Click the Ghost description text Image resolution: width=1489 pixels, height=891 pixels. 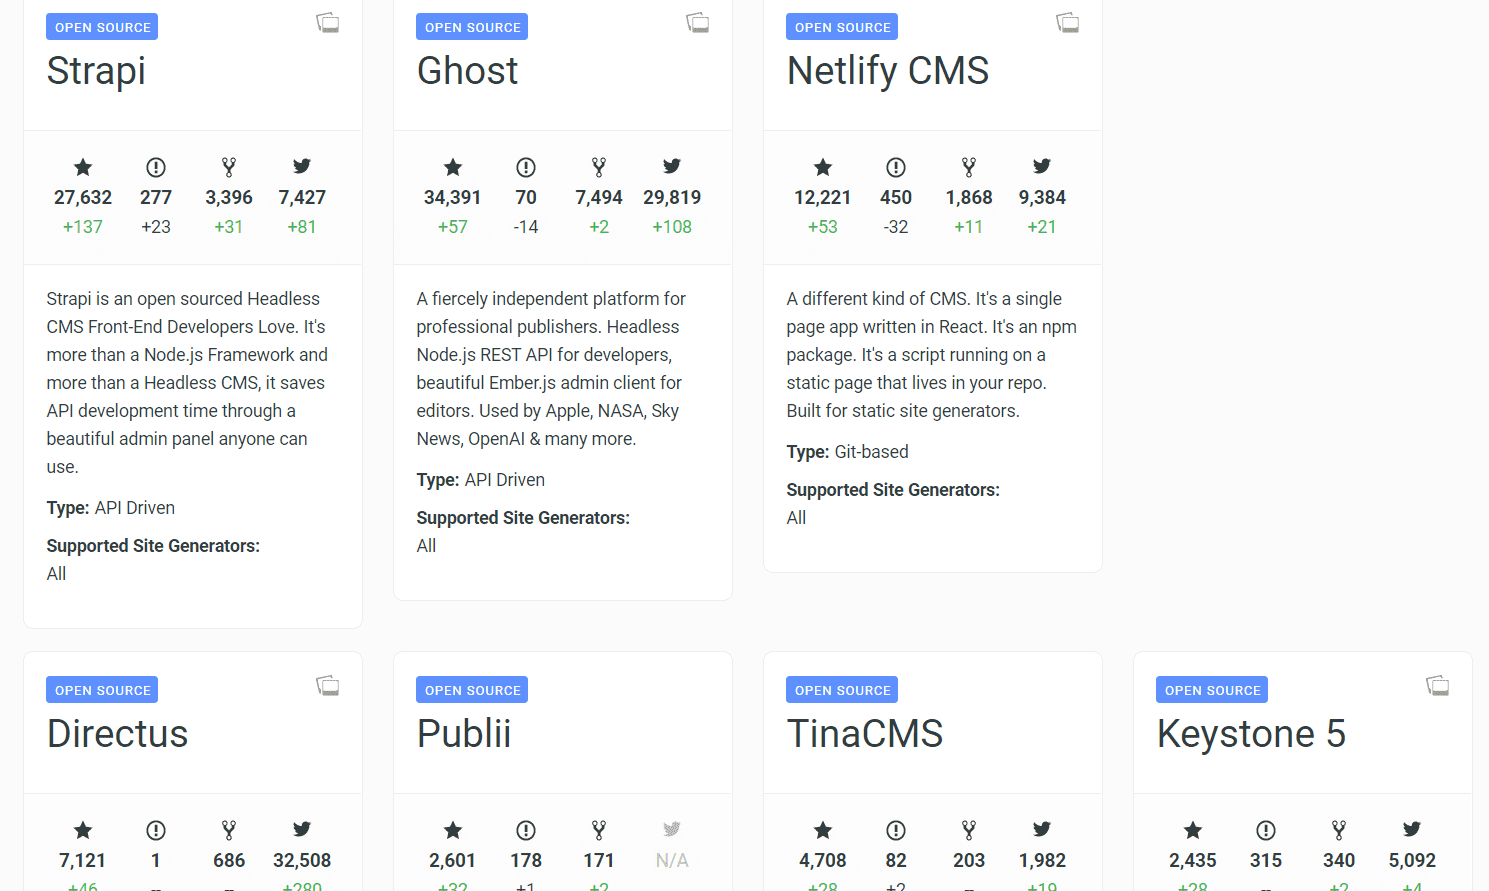coord(550,368)
